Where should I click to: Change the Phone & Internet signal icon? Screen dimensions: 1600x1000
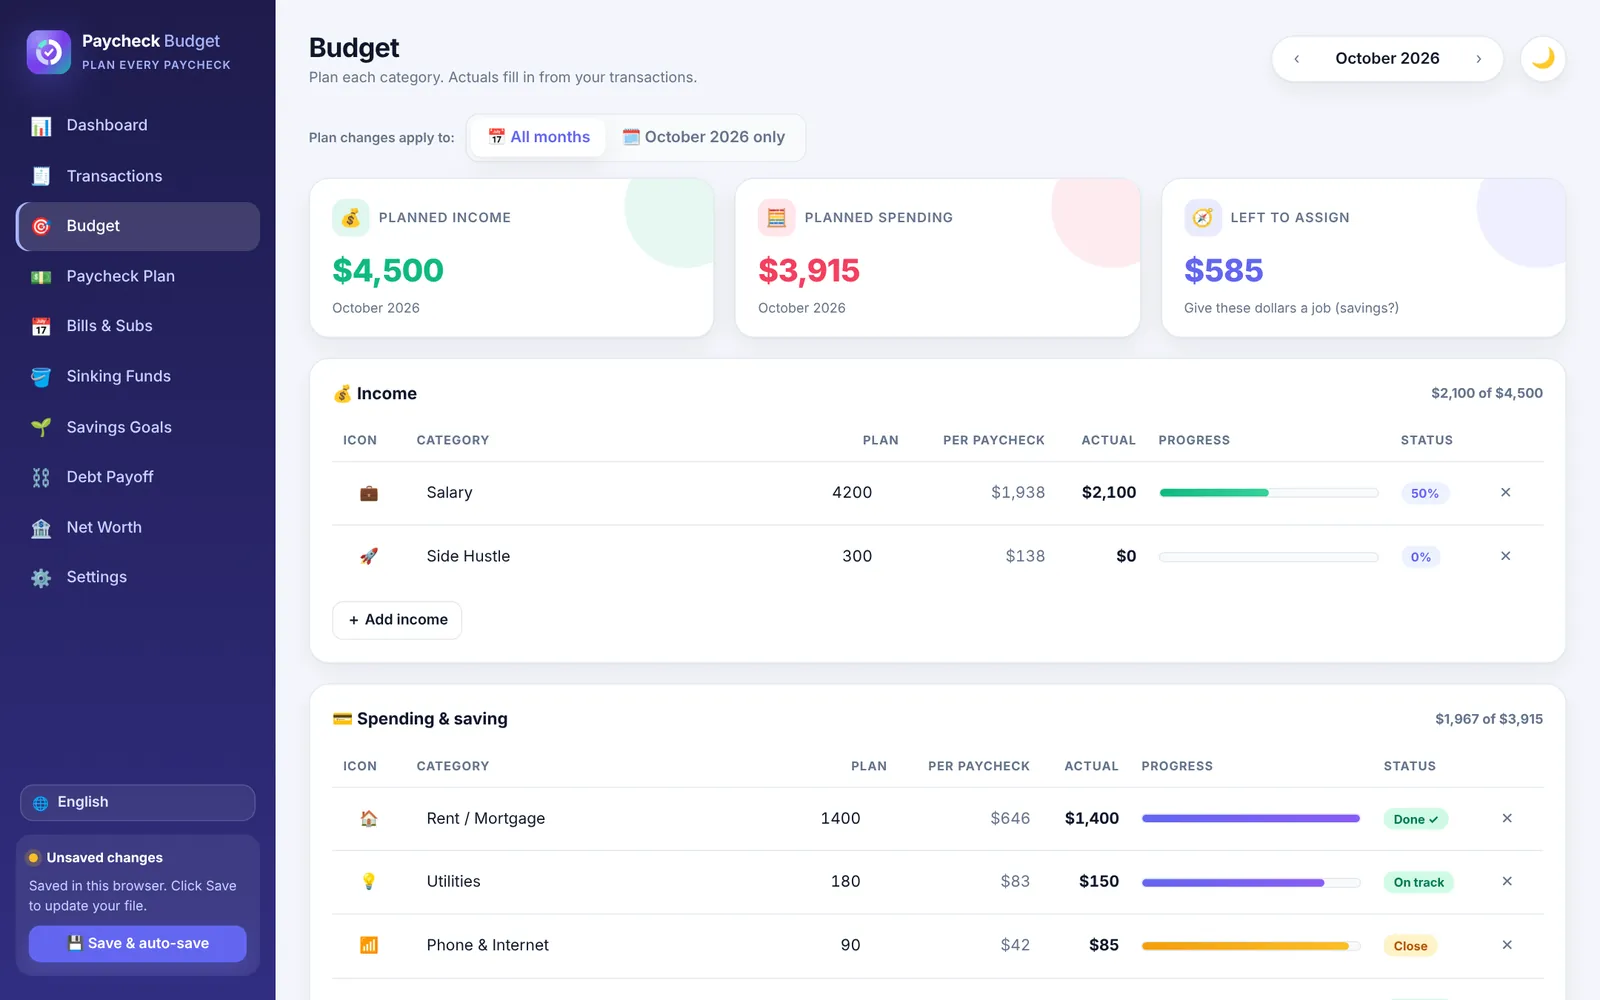coord(369,945)
